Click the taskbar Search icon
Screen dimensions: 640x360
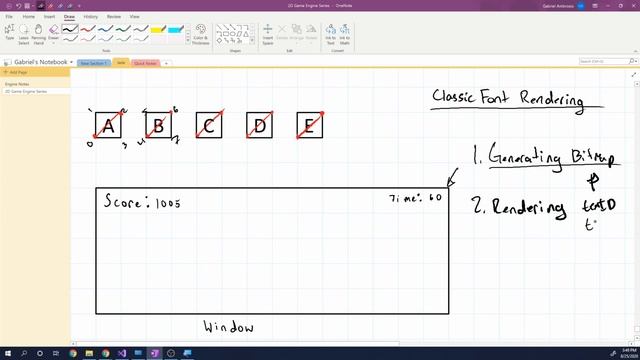point(24,353)
